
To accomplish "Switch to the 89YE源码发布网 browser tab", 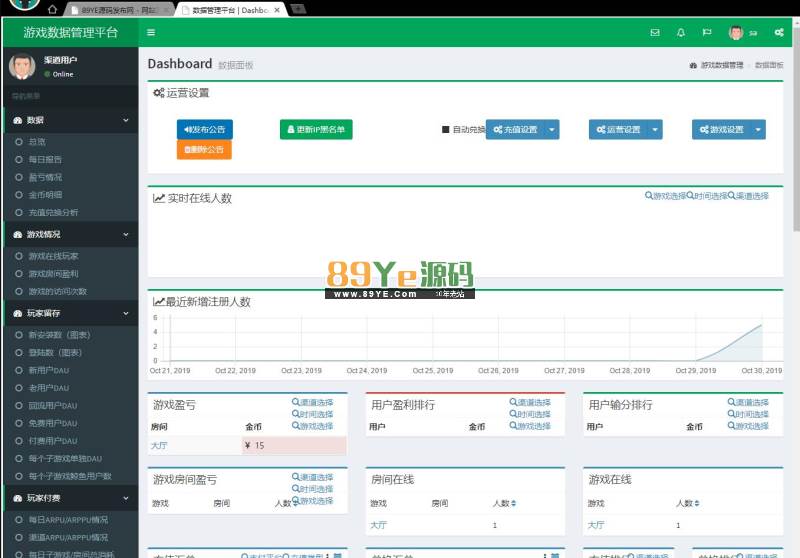I will click(118, 10).
